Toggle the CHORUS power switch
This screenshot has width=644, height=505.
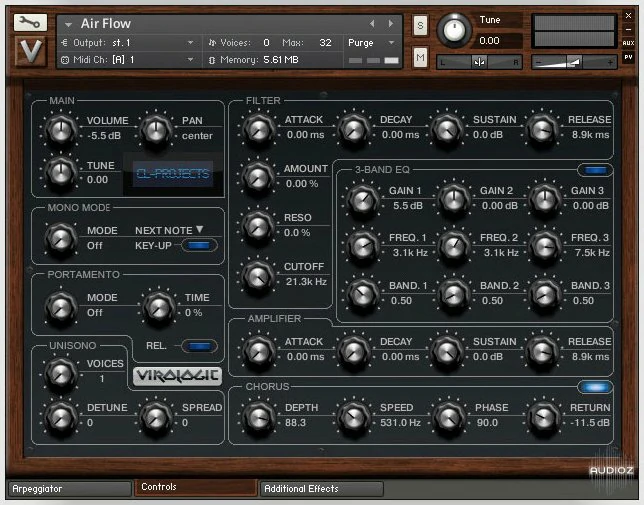(x=595, y=387)
